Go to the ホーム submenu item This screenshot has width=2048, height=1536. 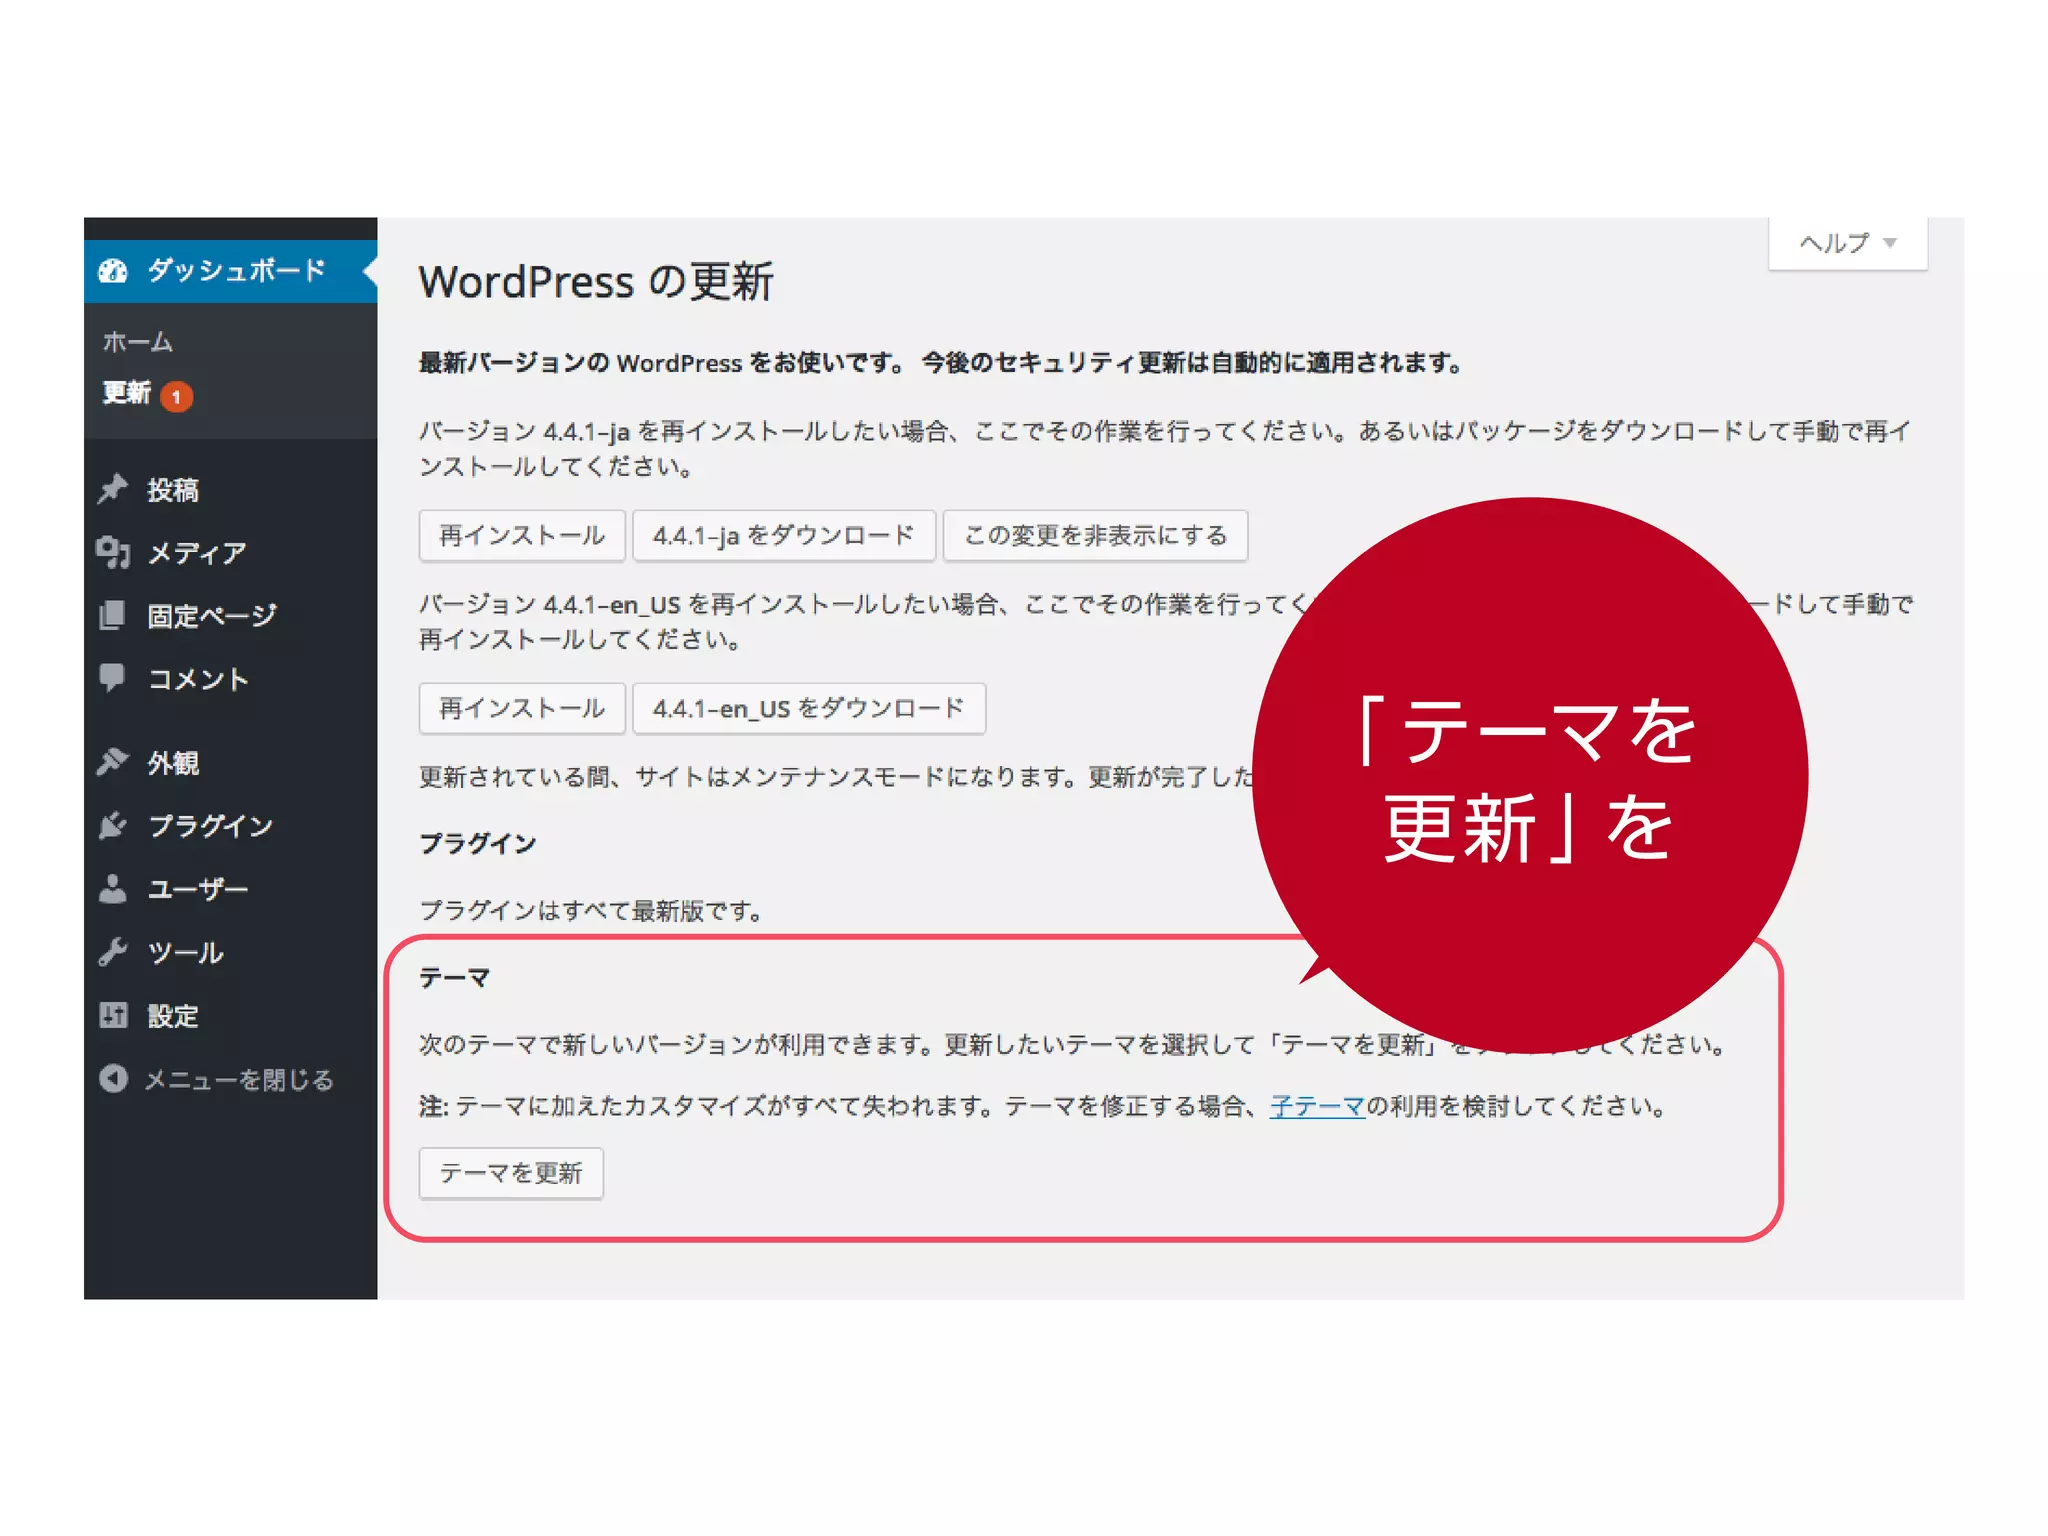138,342
